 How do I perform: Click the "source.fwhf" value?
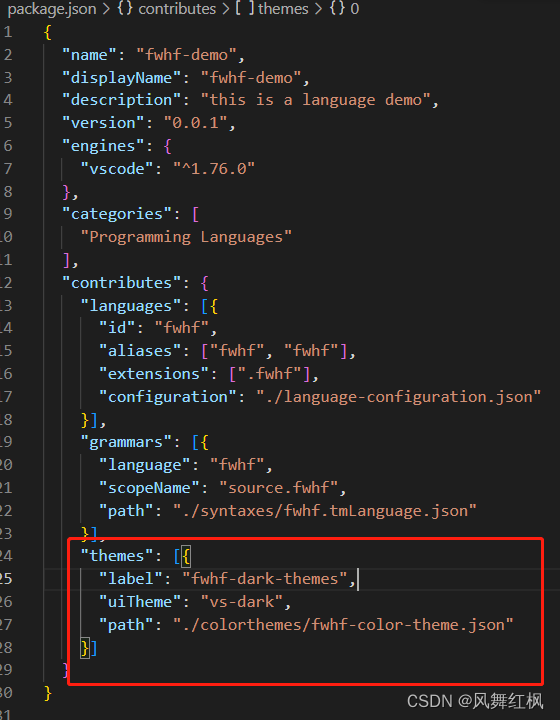coord(279,488)
